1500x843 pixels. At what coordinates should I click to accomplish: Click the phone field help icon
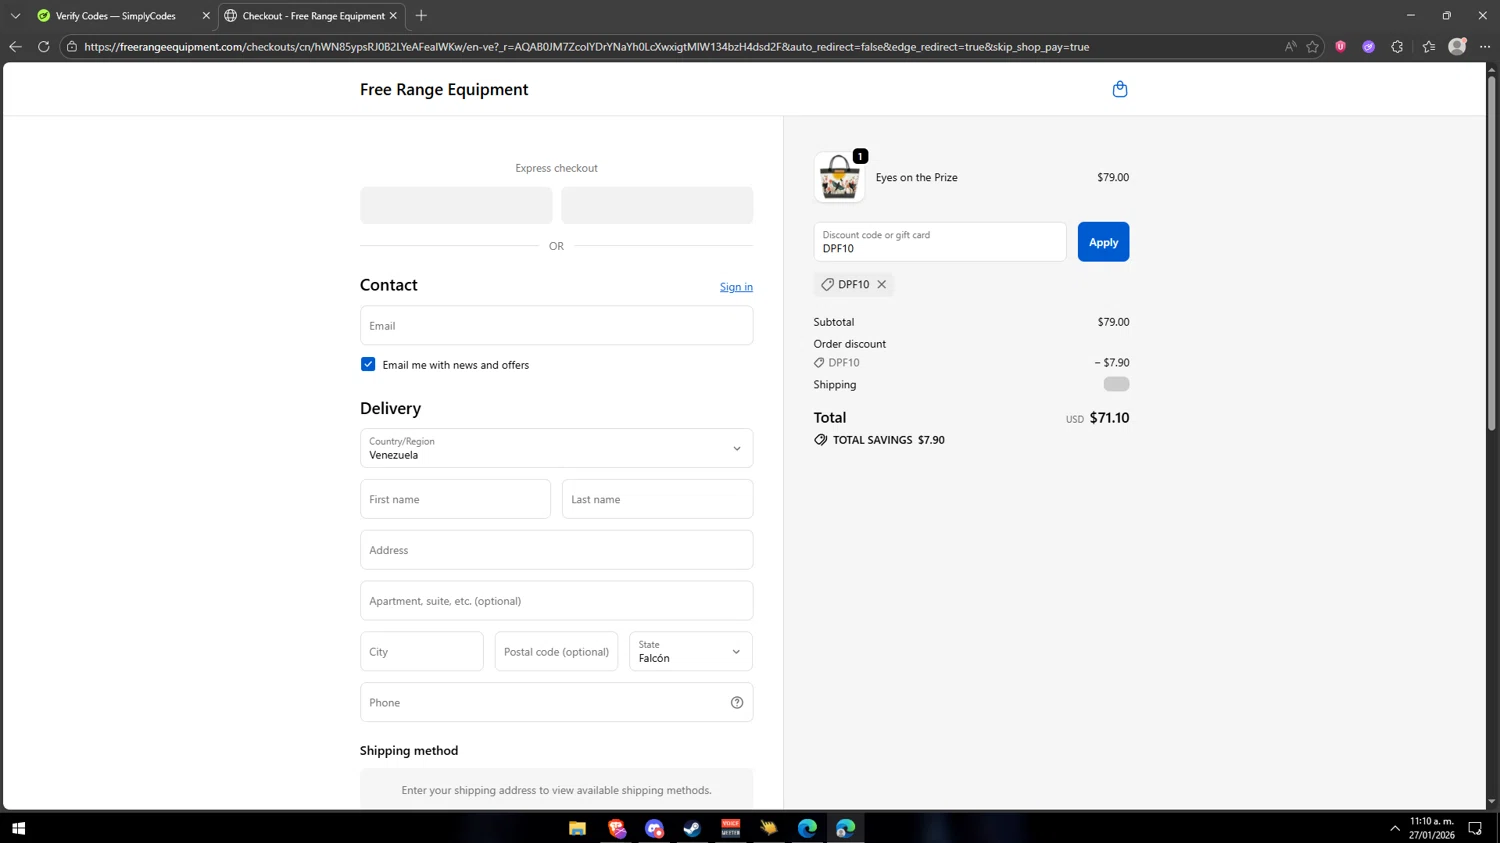[736, 703]
